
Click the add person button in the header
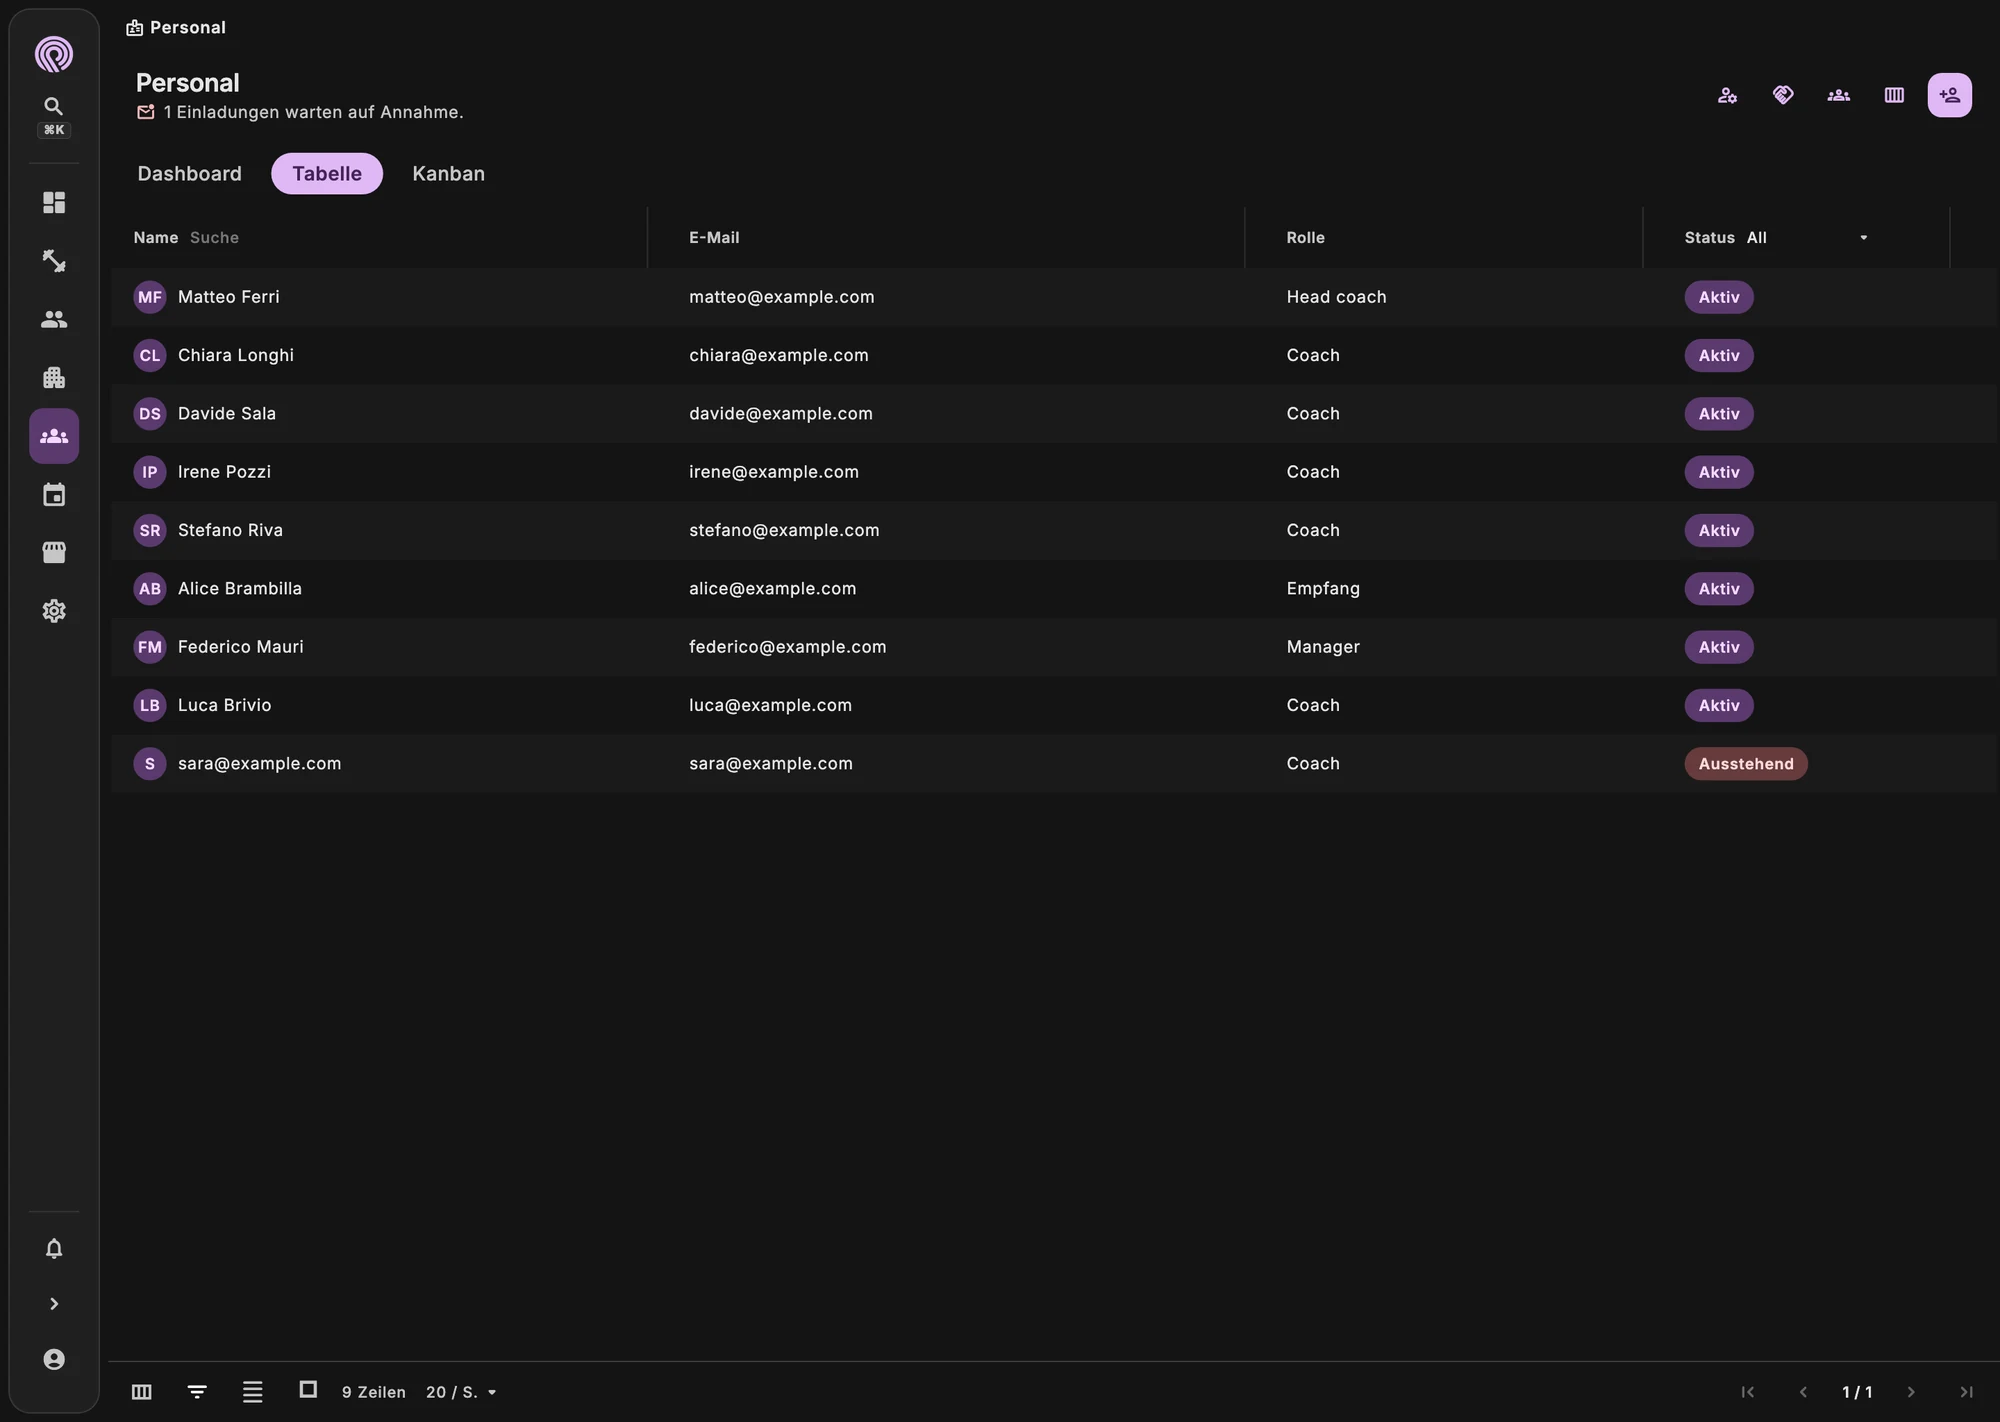tap(1949, 95)
